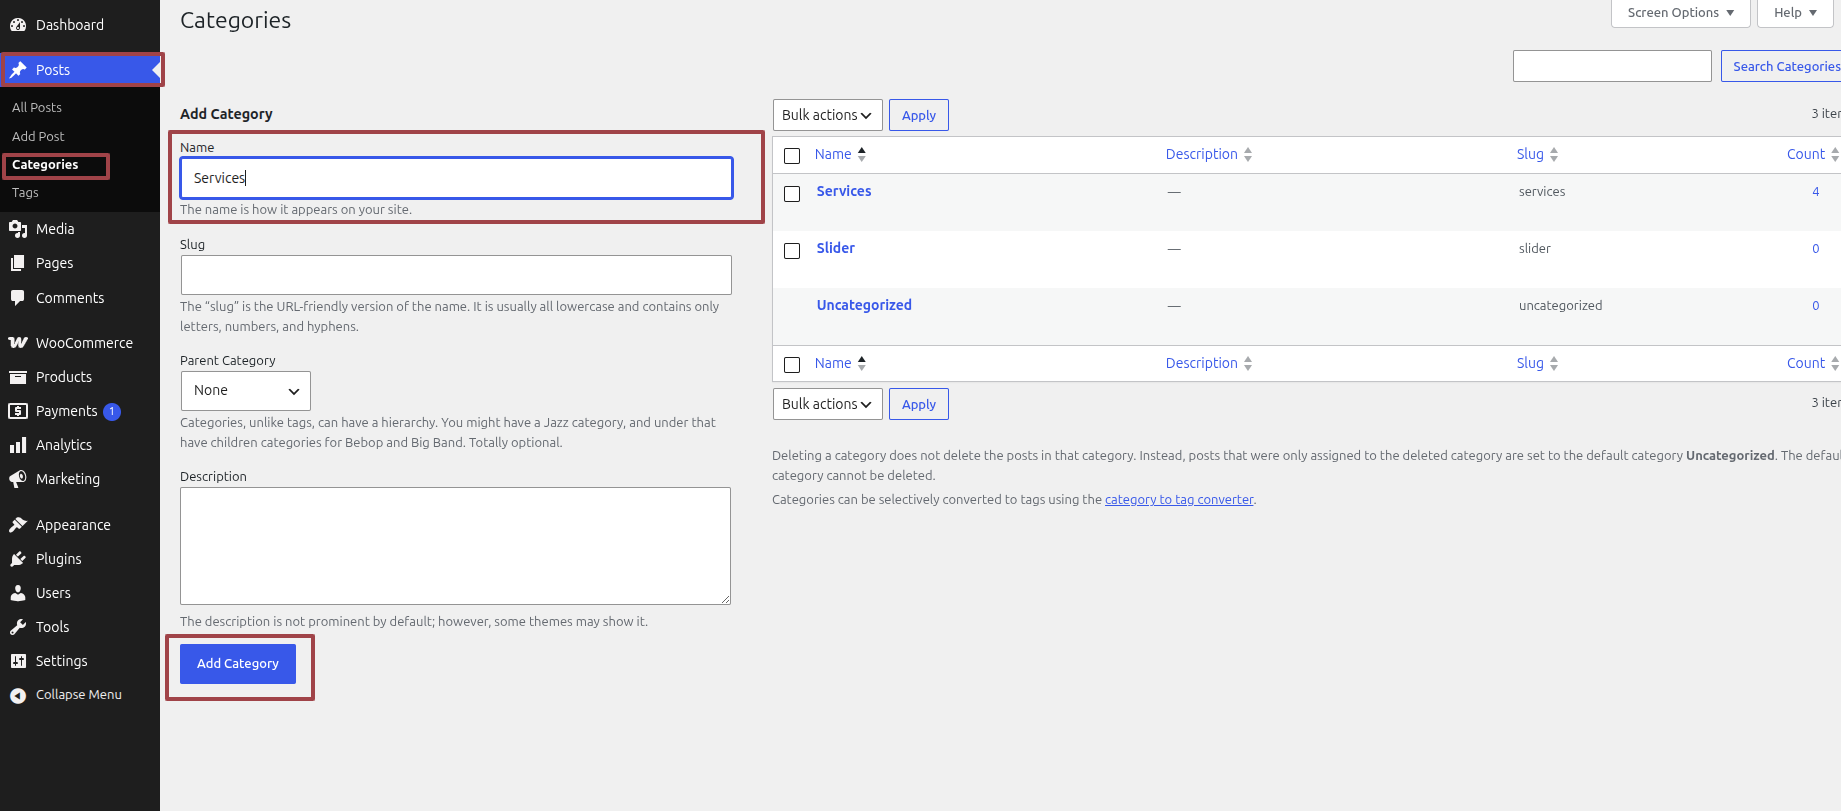Sort by Slug arrows in table header
1841x811 pixels.
tap(1554, 154)
